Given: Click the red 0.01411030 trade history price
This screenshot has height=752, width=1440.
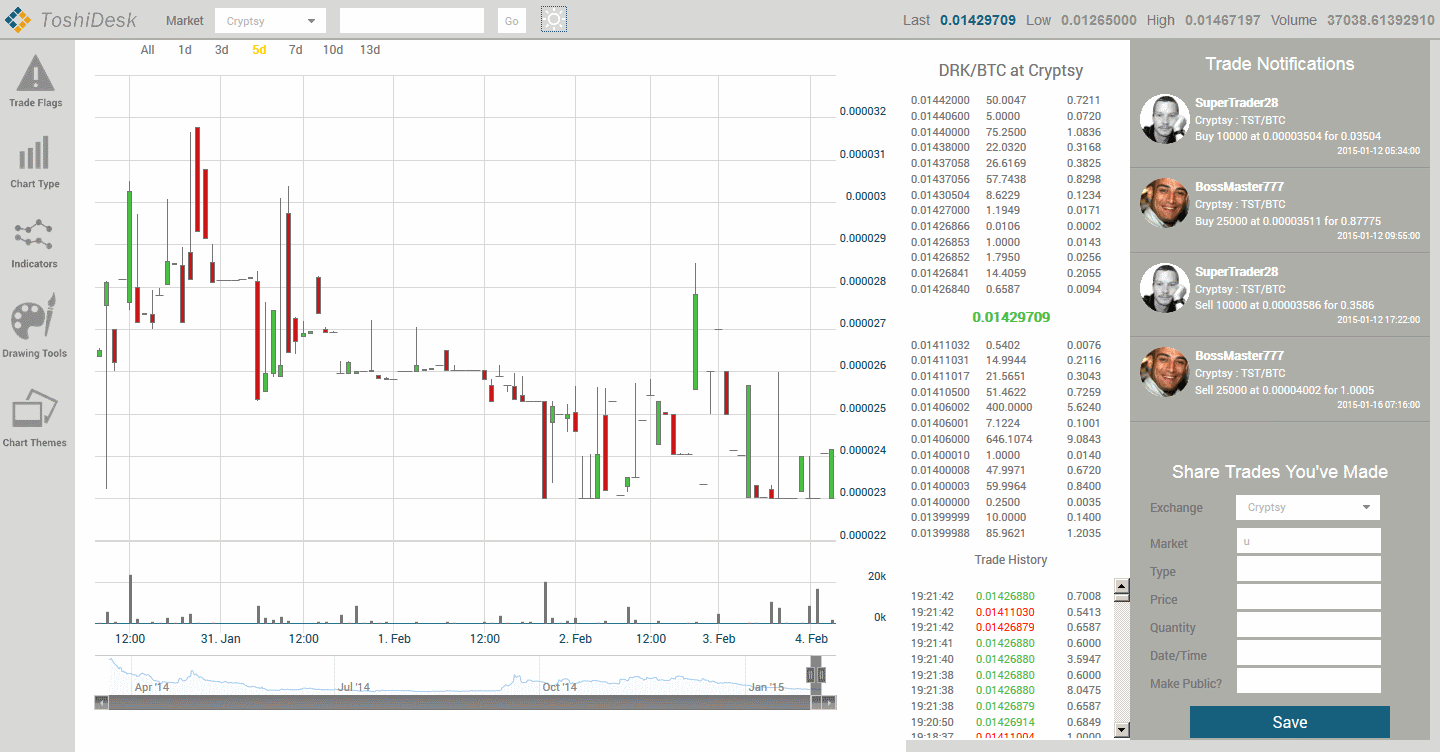Looking at the screenshot, I should 1005,612.
